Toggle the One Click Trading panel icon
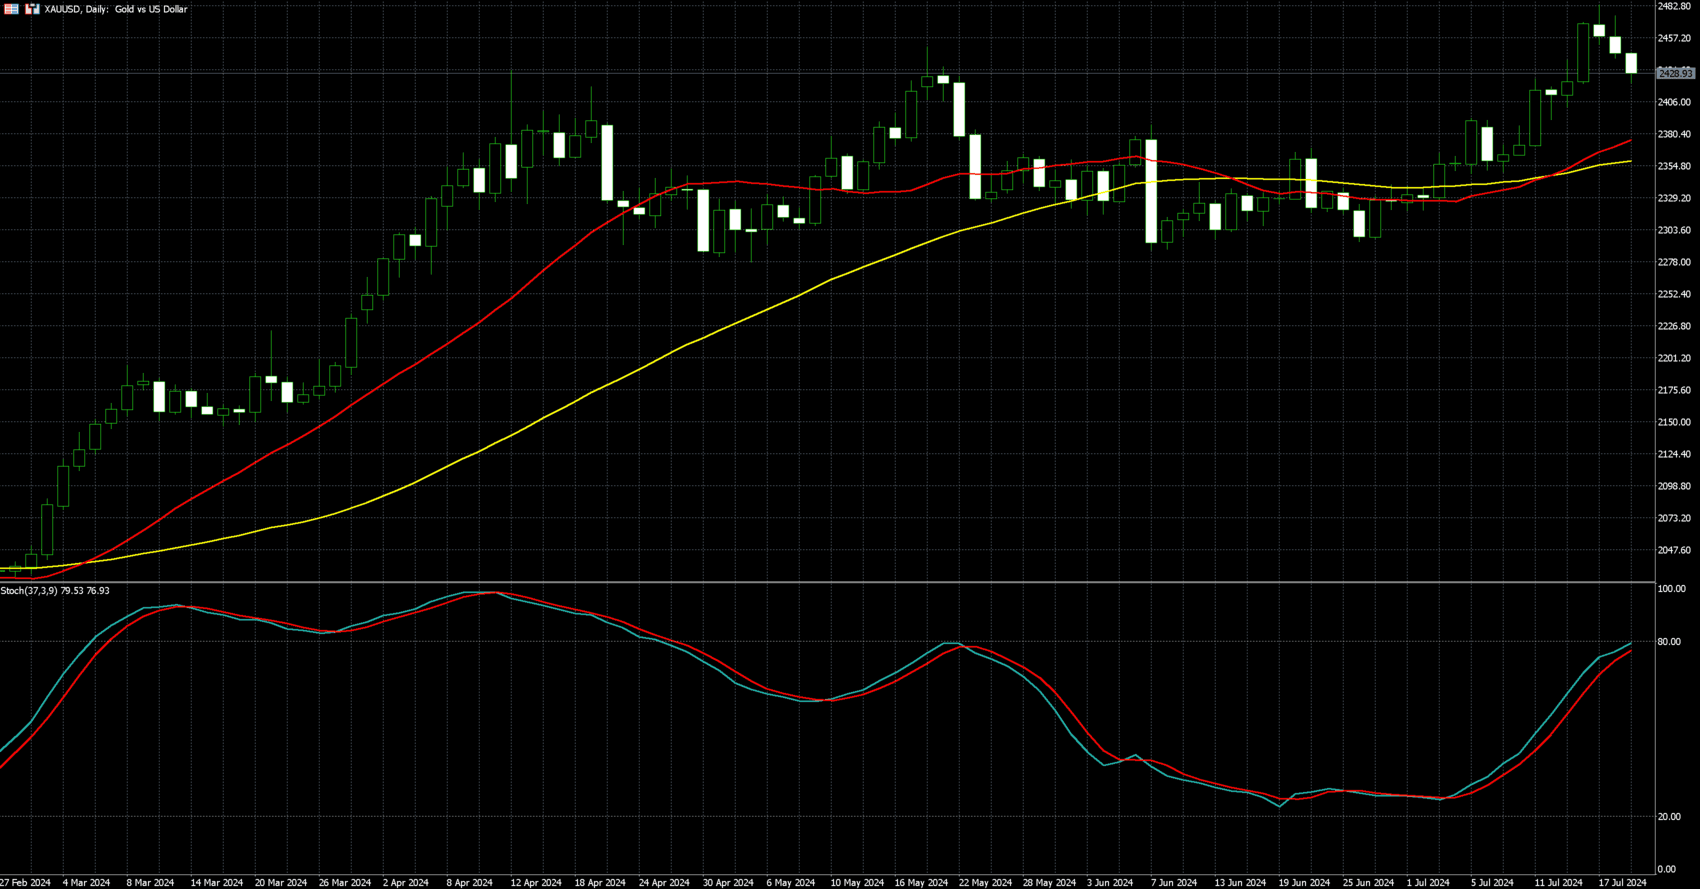This screenshot has height=889, width=1700. (12, 9)
